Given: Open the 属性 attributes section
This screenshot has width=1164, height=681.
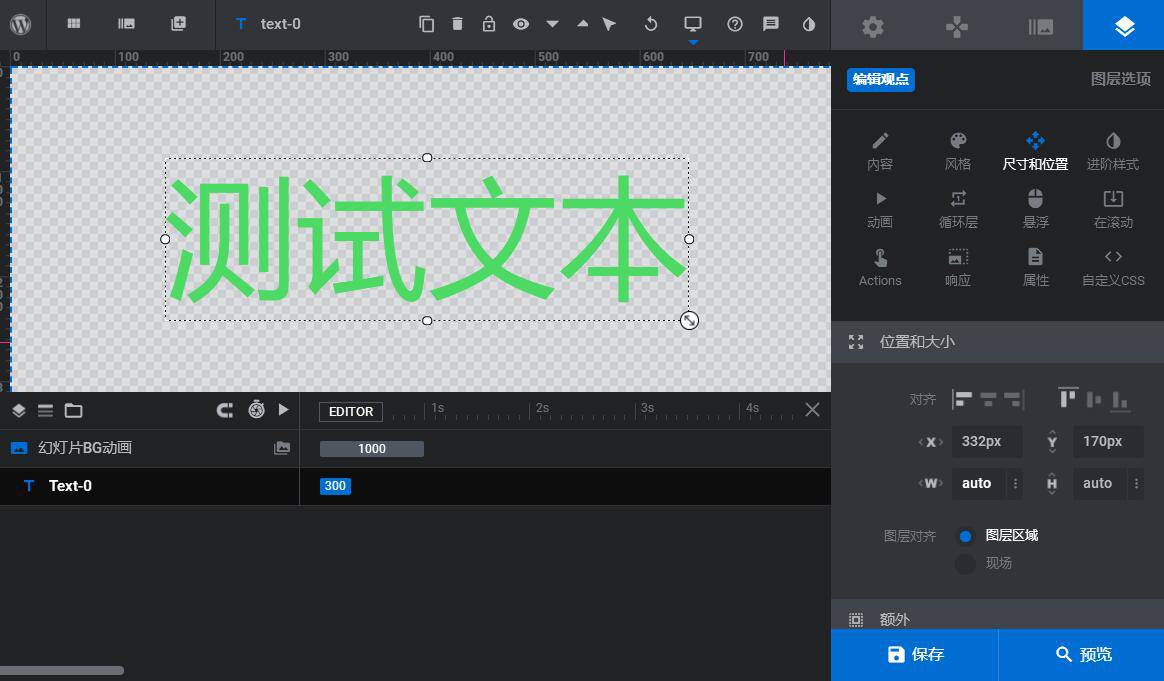Looking at the screenshot, I should click(1036, 267).
